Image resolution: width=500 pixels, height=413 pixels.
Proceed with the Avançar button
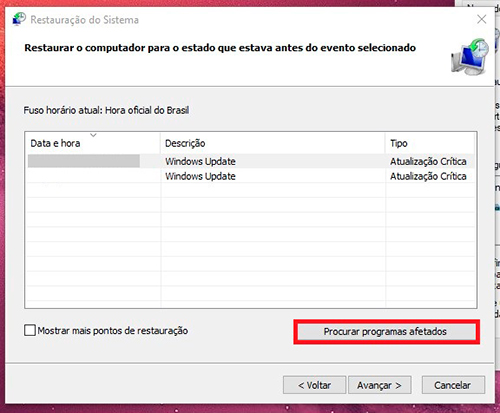pyautogui.click(x=380, y=385)
